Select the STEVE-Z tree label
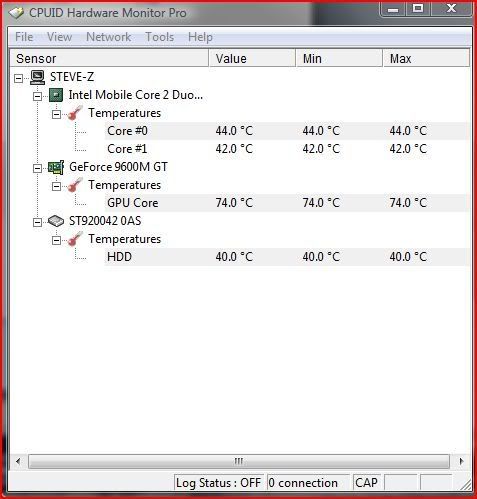This screenshot has width=477, height=499. tap(72, 77)
